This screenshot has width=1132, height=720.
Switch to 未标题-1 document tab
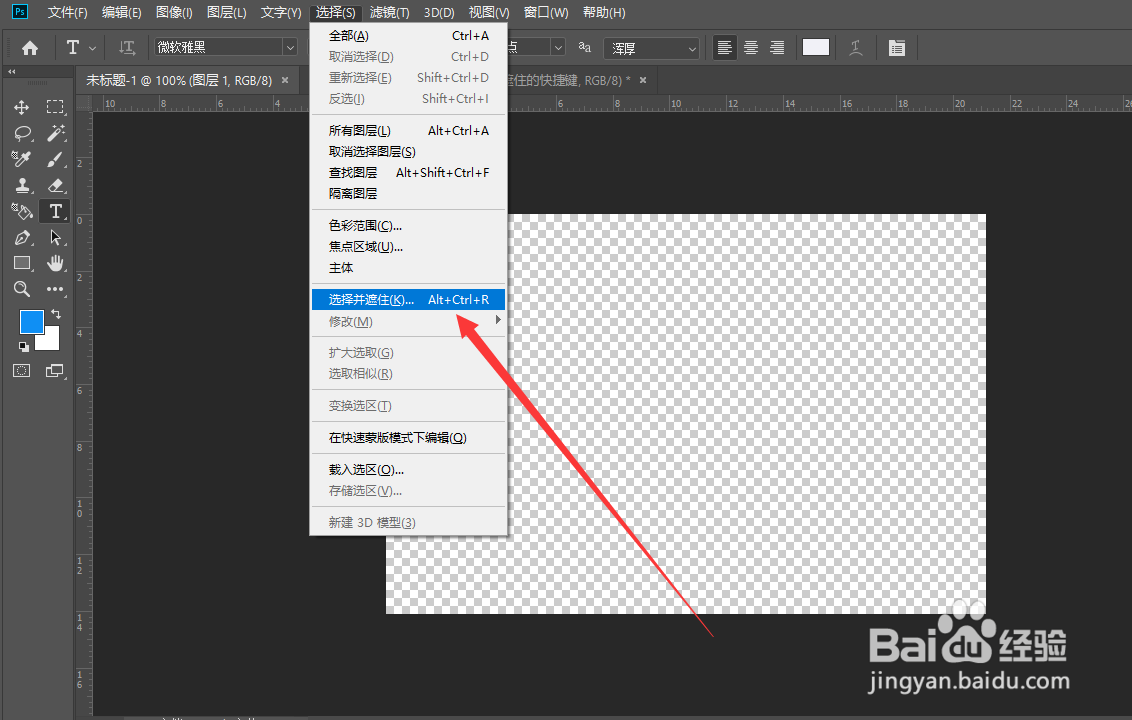[179, 80]
